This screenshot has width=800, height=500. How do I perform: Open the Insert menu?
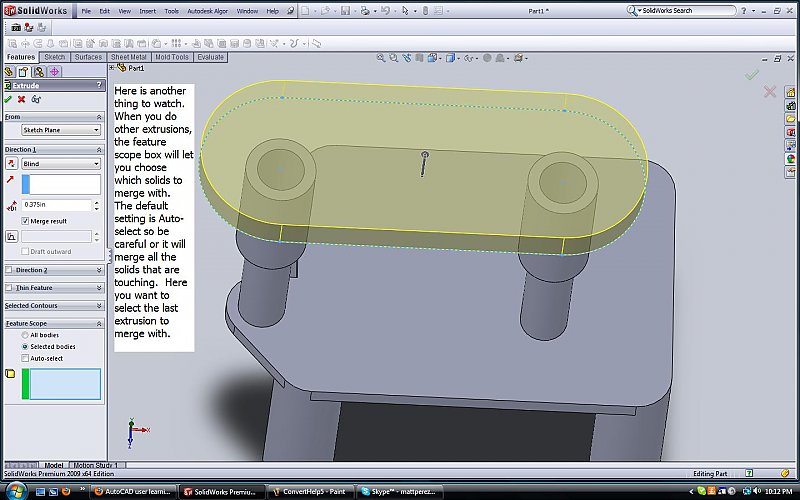[x=147, y=10]
